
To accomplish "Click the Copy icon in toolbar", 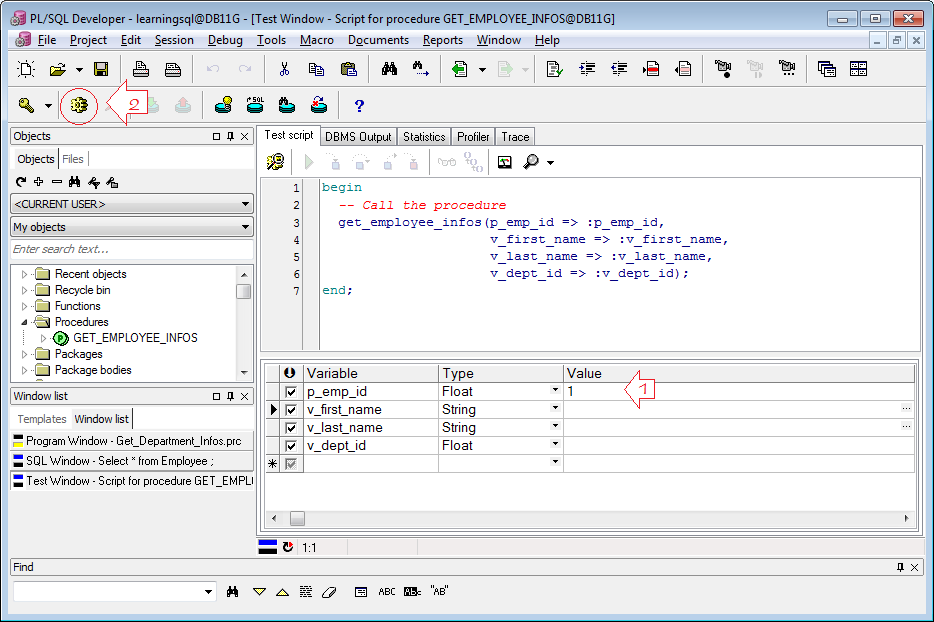I will pyautogui.click(x=316, y=69).
